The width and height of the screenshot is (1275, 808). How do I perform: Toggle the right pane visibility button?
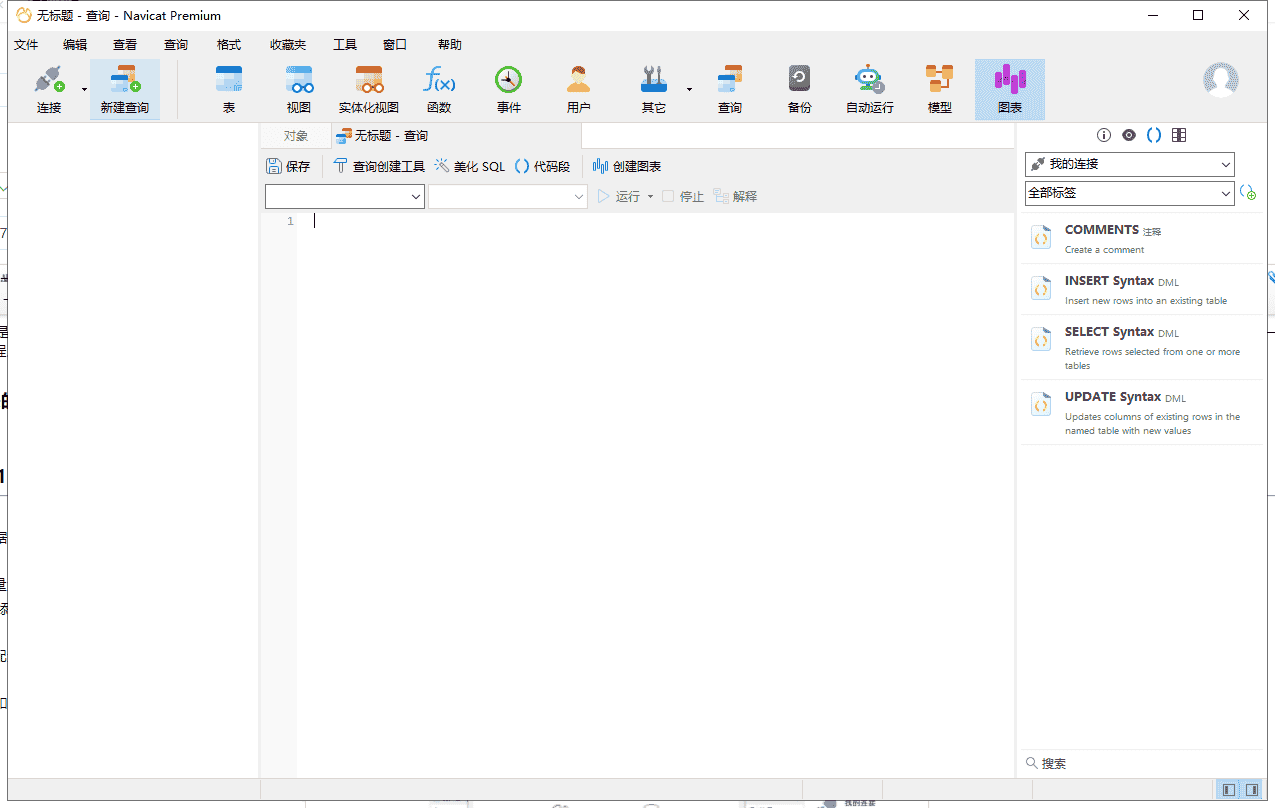[x=1251, y=790]
